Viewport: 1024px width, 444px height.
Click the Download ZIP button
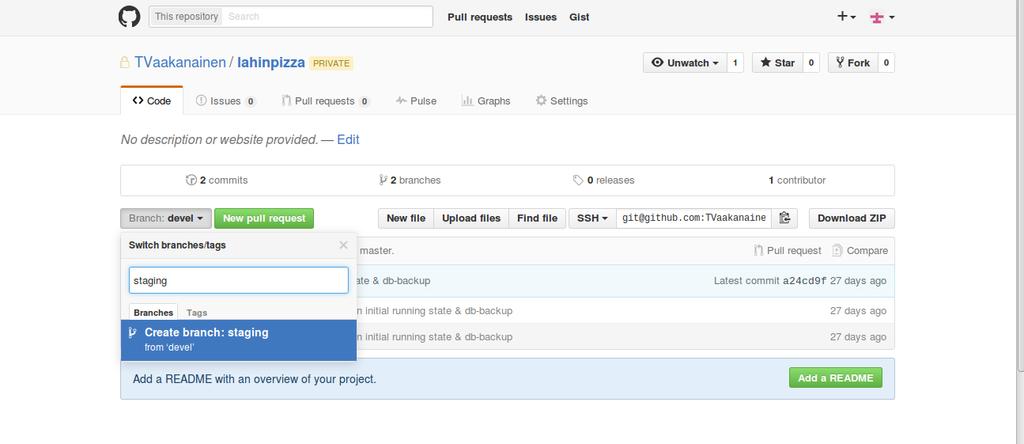coord(852,218)
